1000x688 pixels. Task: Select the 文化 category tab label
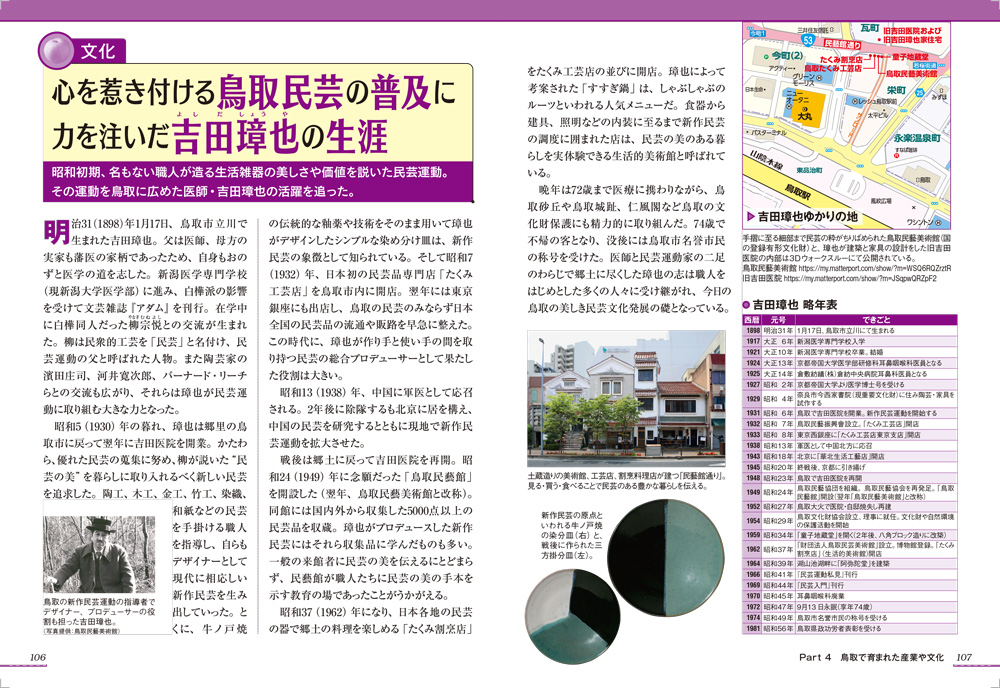click(98, 51)
